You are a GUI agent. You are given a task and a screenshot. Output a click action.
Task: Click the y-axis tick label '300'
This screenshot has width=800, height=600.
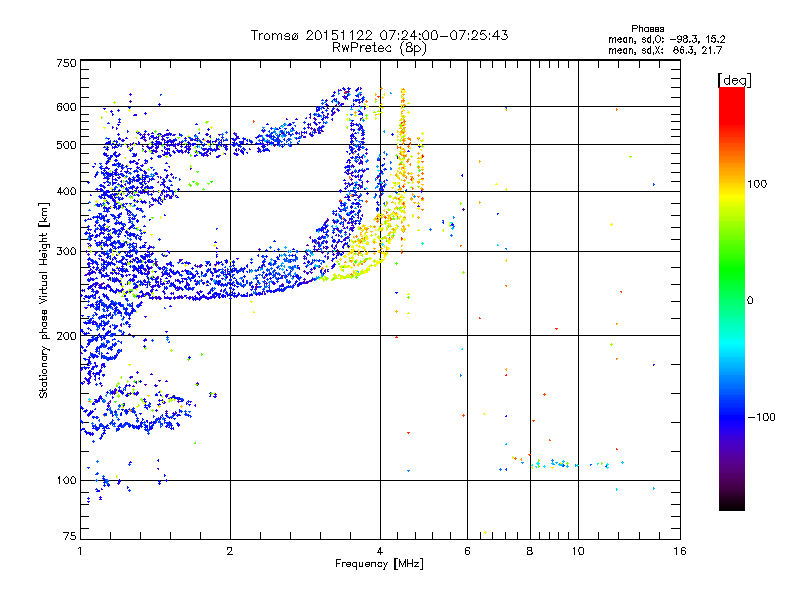click(x=66, y=252)
